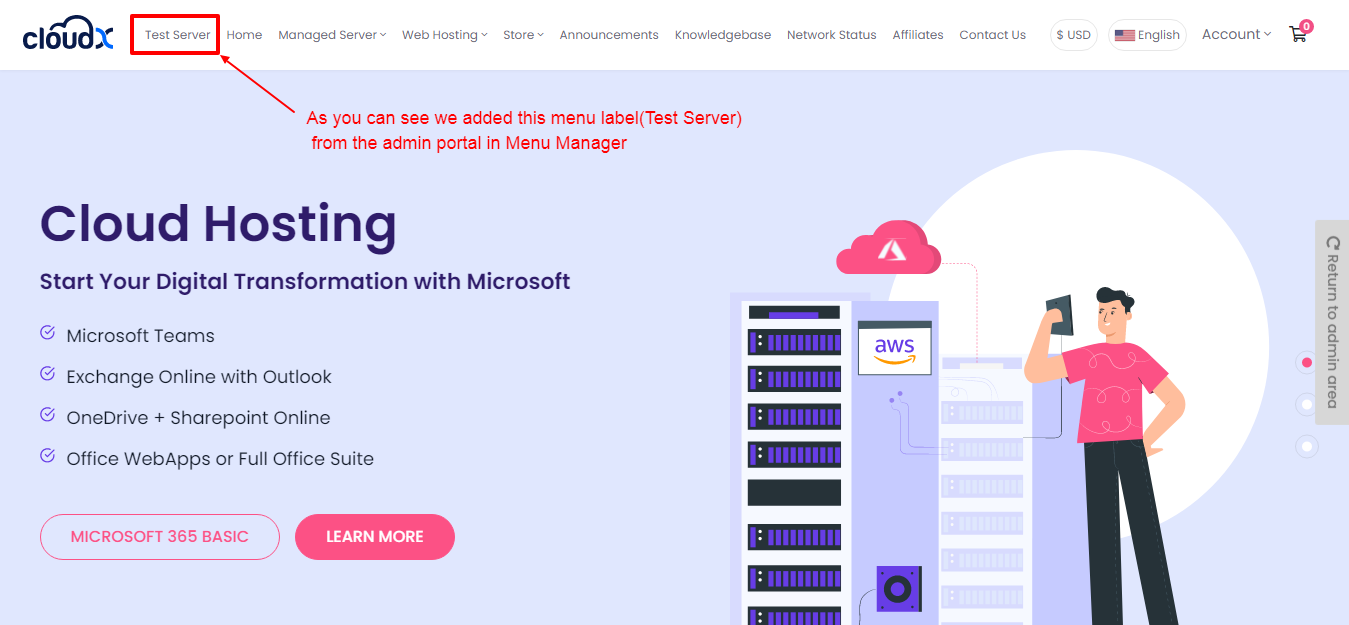Expand the Web Hosting dropdown
The width and height of the screenshot is (1349, 625).
(444, 35)
